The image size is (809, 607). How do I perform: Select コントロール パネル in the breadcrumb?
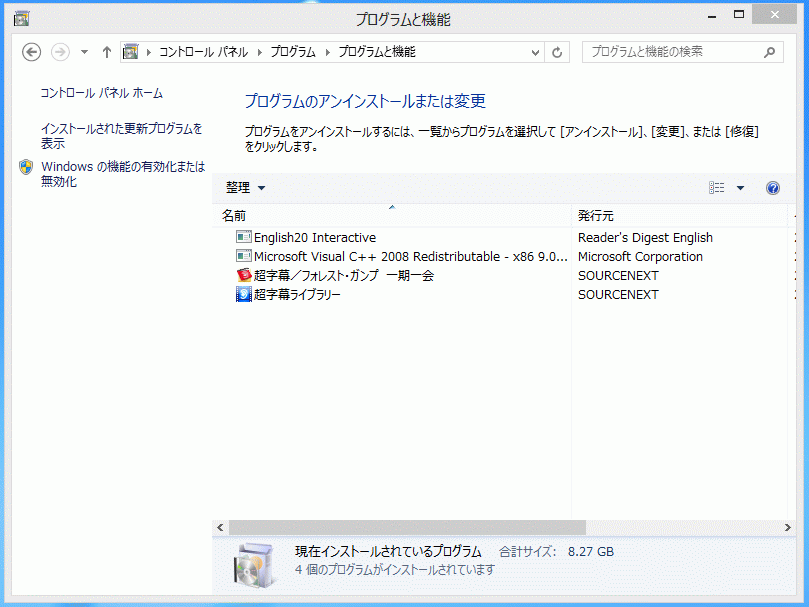[x=203, y=52]
